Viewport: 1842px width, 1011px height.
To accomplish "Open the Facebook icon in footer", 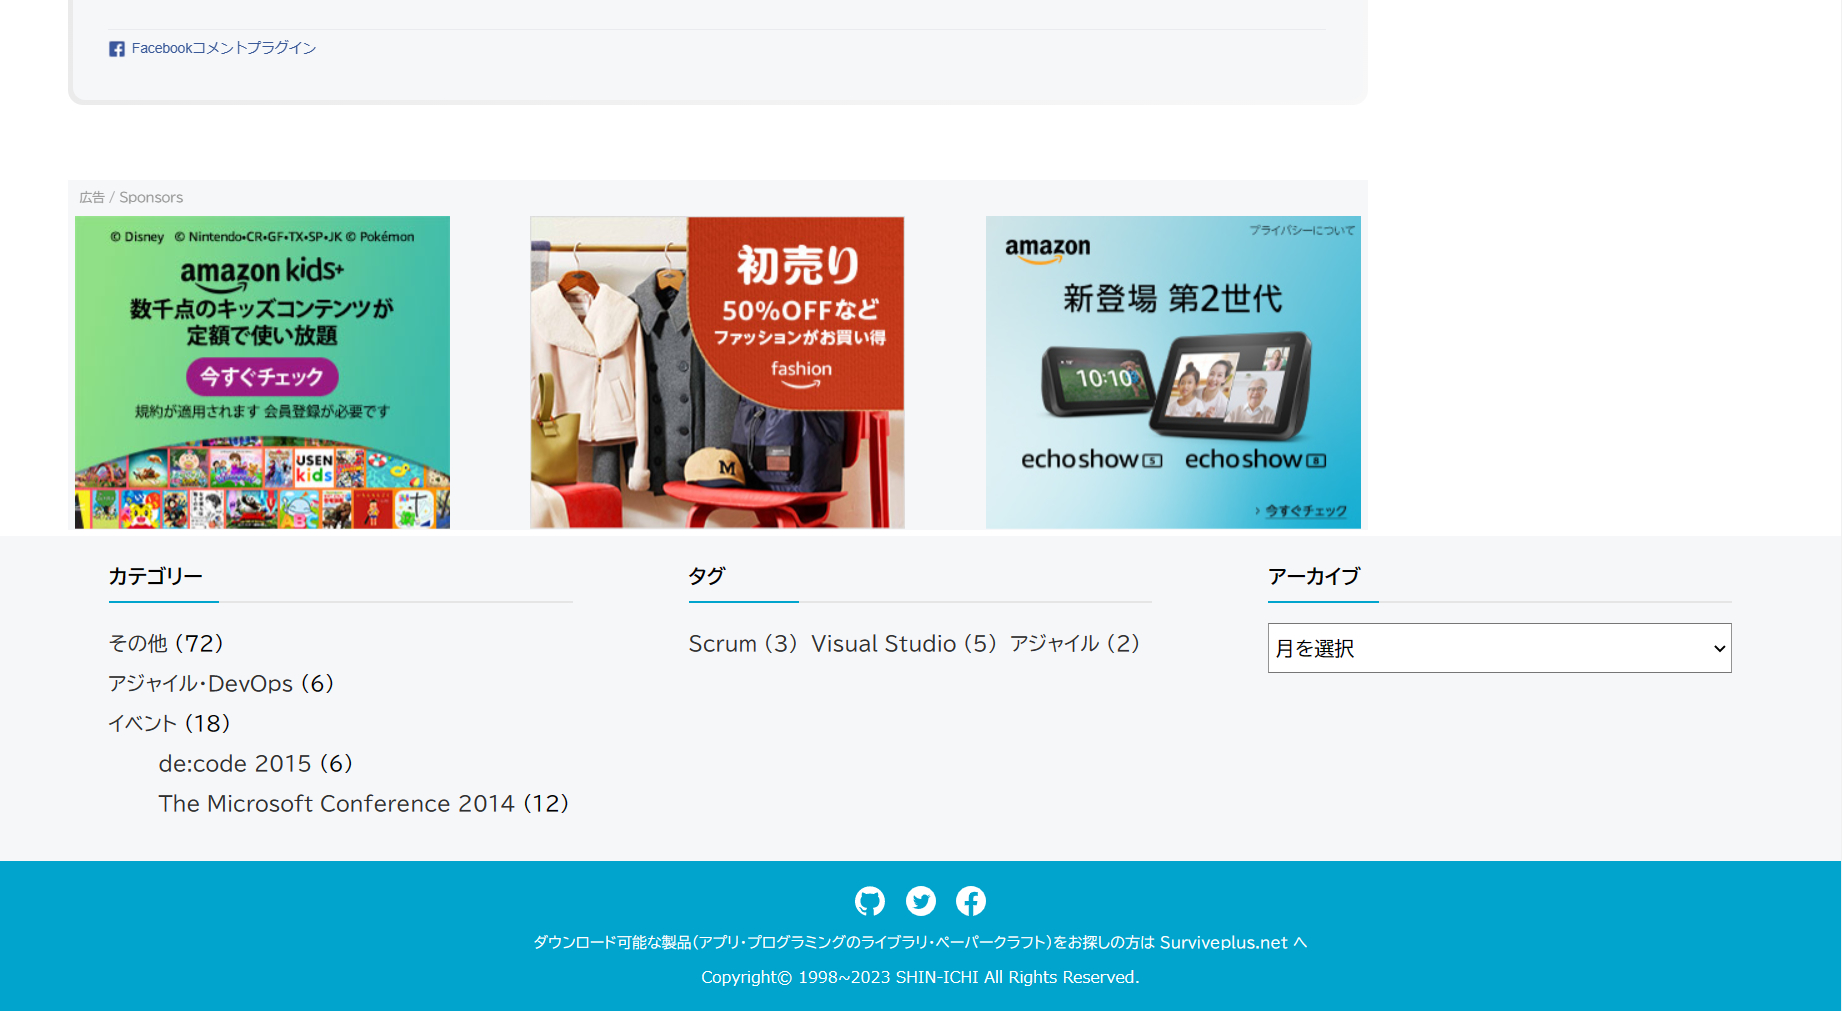I will tap(971, 901).
